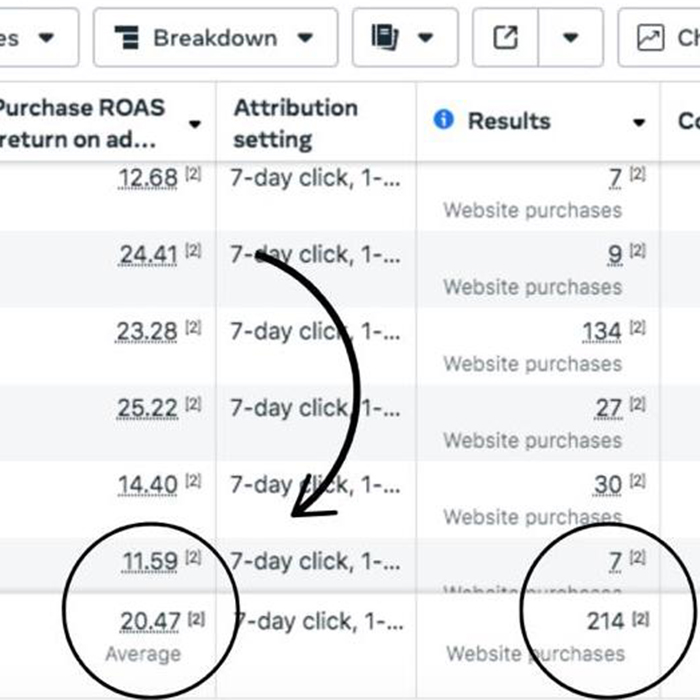
Task: Click the ROAS value 24.41
Action: pyautogui.click(x=148, y=254)
